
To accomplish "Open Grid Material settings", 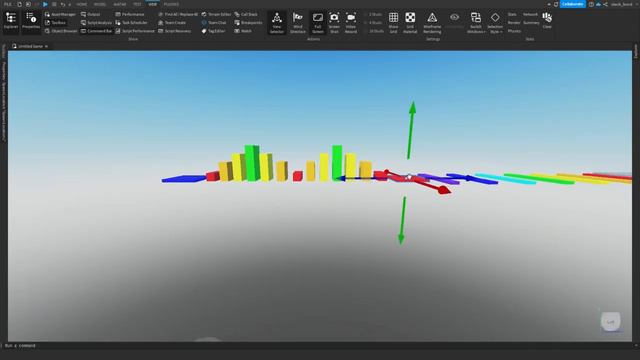I will click(410, 23).
